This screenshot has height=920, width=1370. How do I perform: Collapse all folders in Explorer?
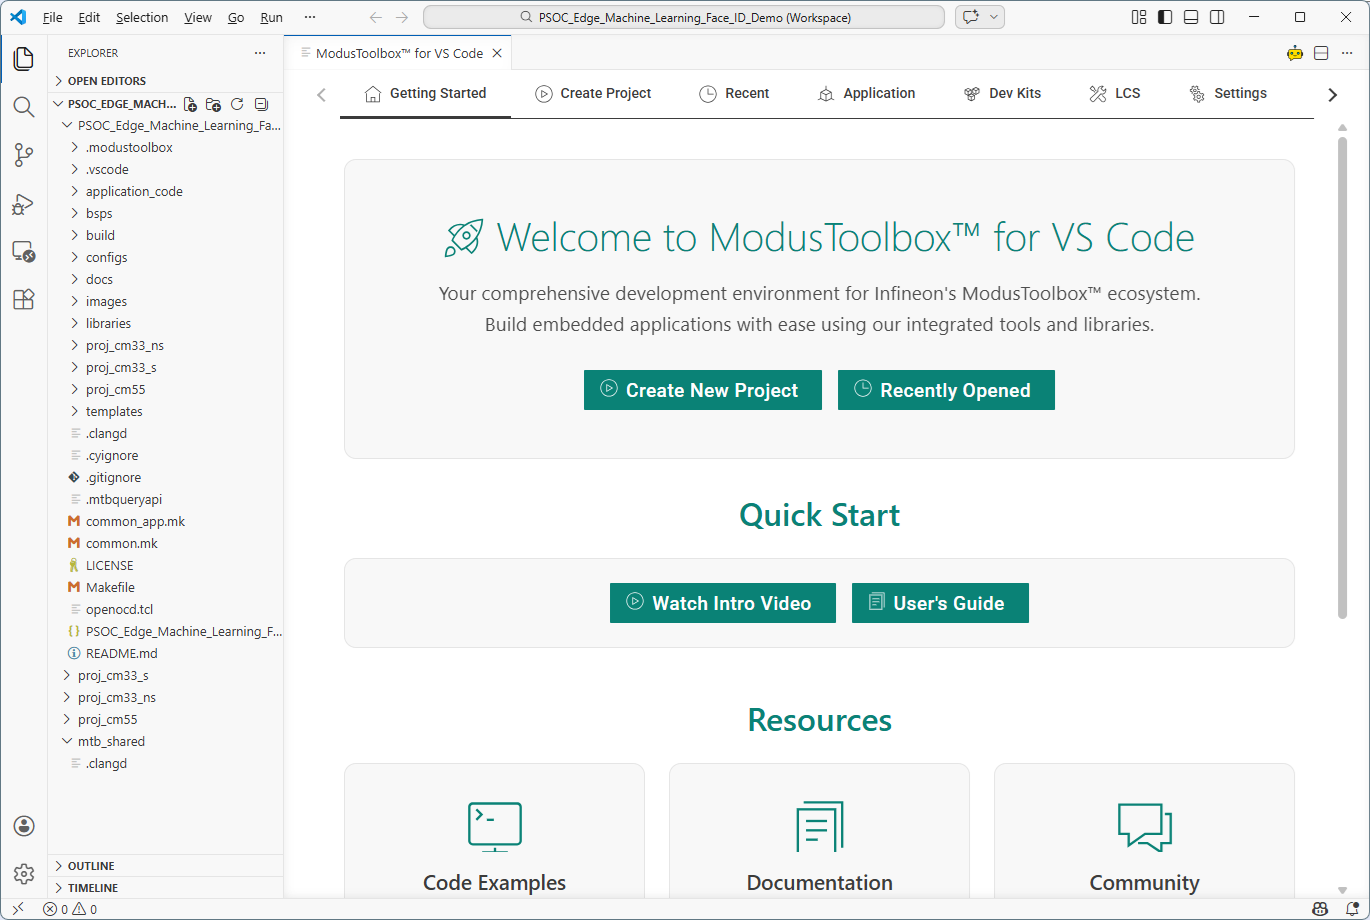(x=261, y=104)
